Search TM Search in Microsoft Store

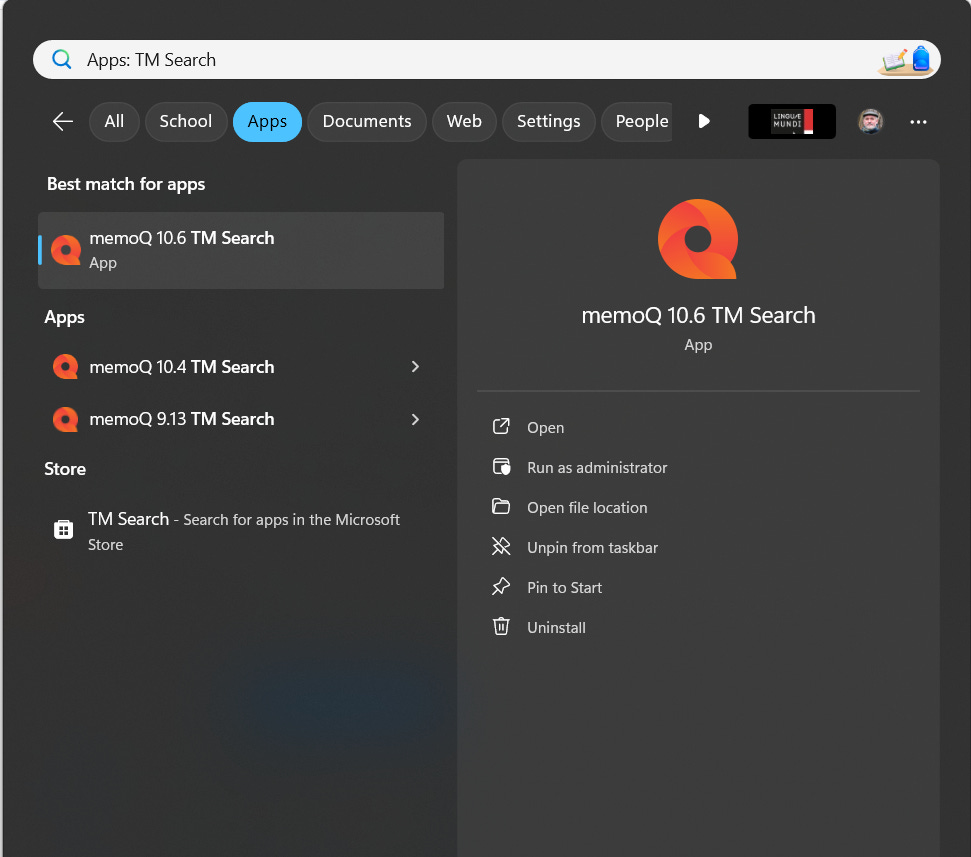click(x=241, y=531)
